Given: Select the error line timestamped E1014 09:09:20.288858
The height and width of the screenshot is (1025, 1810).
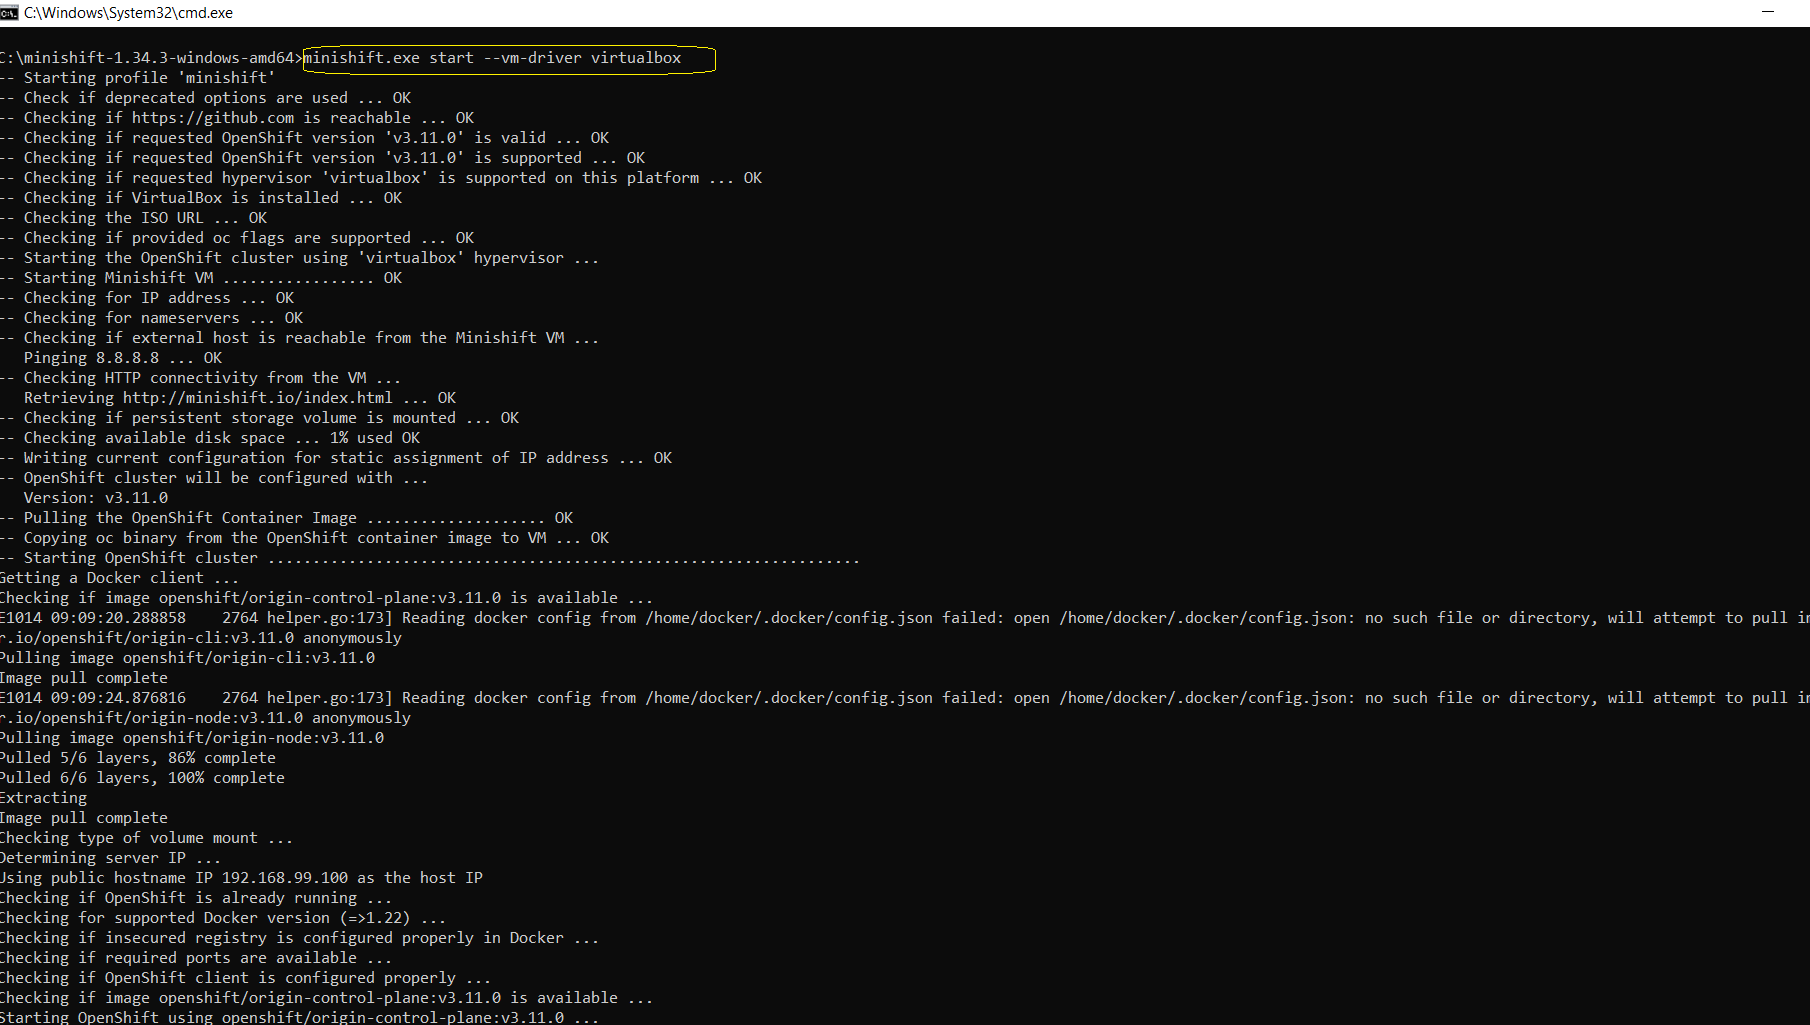Looking at the screenshot, I should 905,618.
